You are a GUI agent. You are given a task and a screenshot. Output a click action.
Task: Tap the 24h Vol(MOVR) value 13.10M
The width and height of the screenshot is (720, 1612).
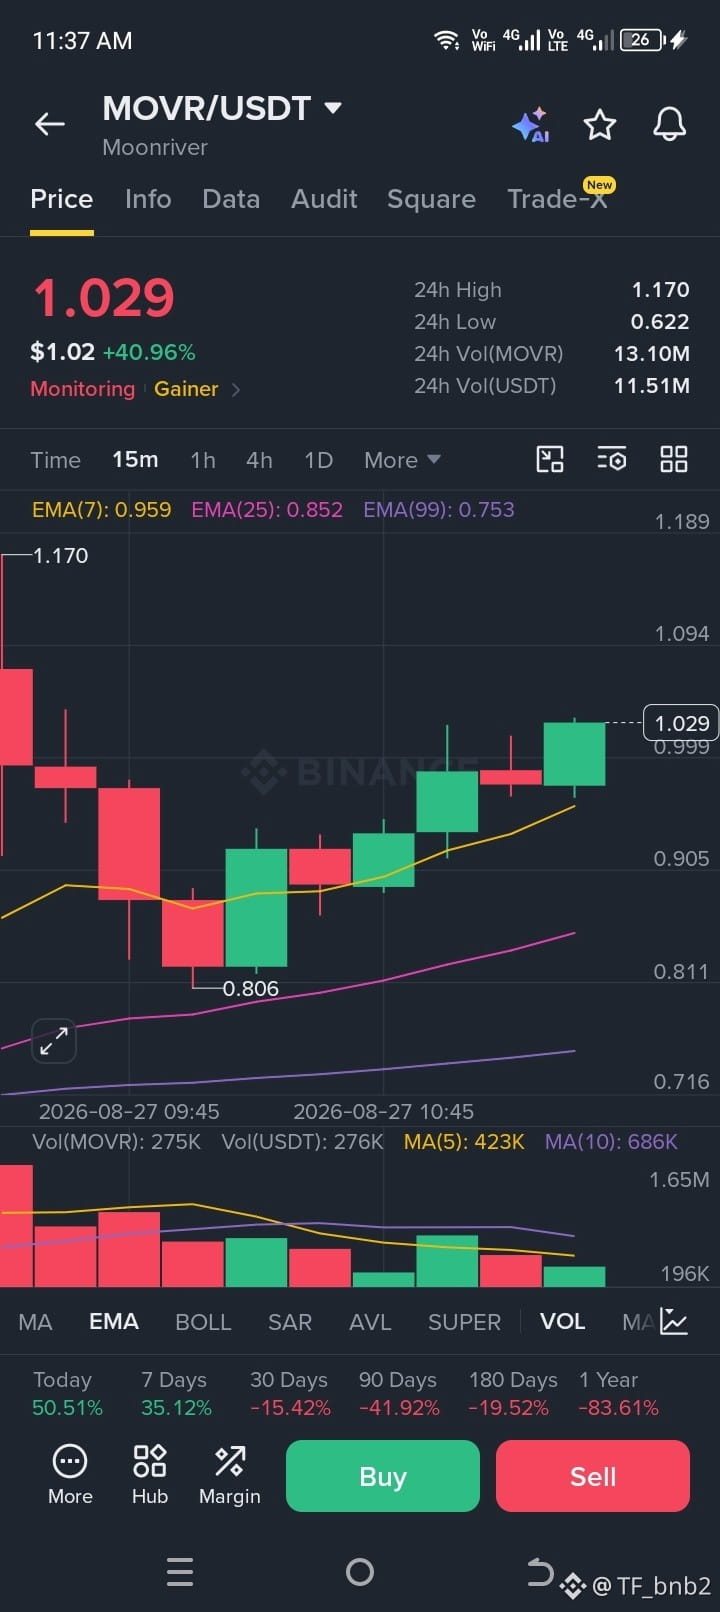point(652,354)
